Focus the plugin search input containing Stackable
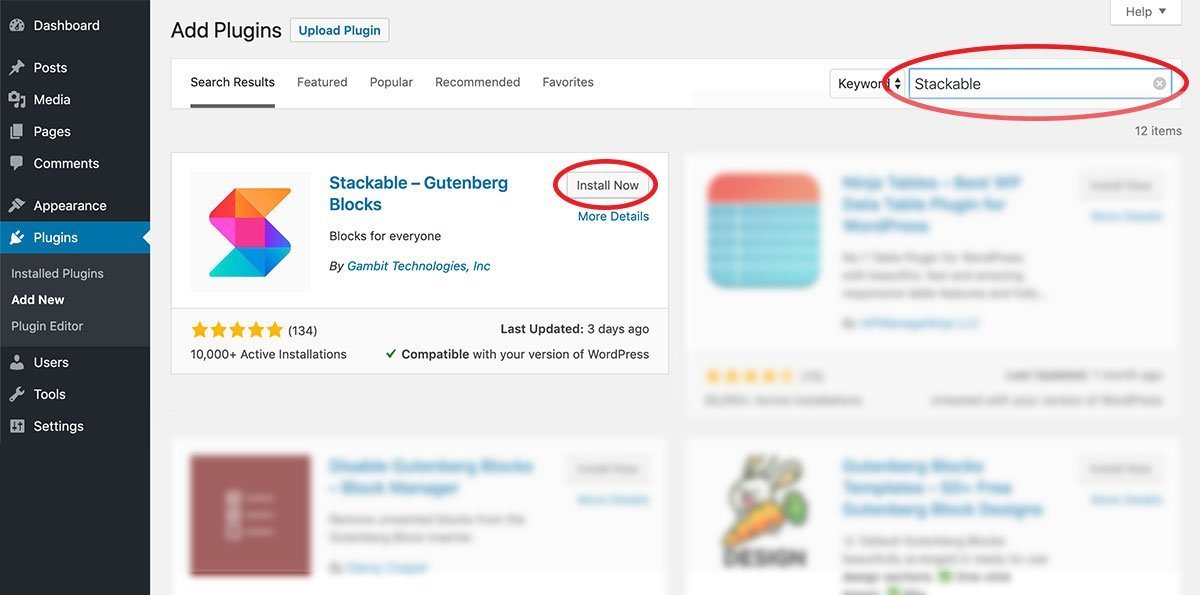Image resolution: width=1200 pixels, height=595 pixels. [1040, 84]
